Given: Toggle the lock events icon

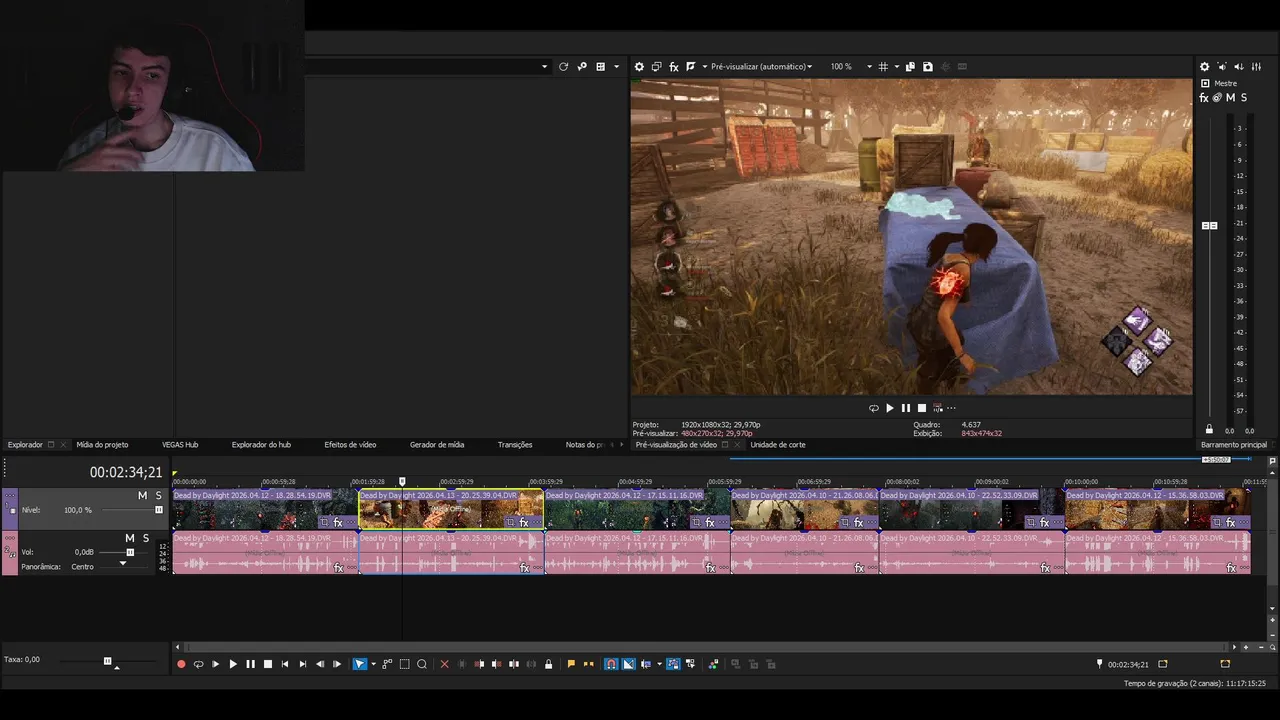Looking at the screenshot, I should 548,664.
